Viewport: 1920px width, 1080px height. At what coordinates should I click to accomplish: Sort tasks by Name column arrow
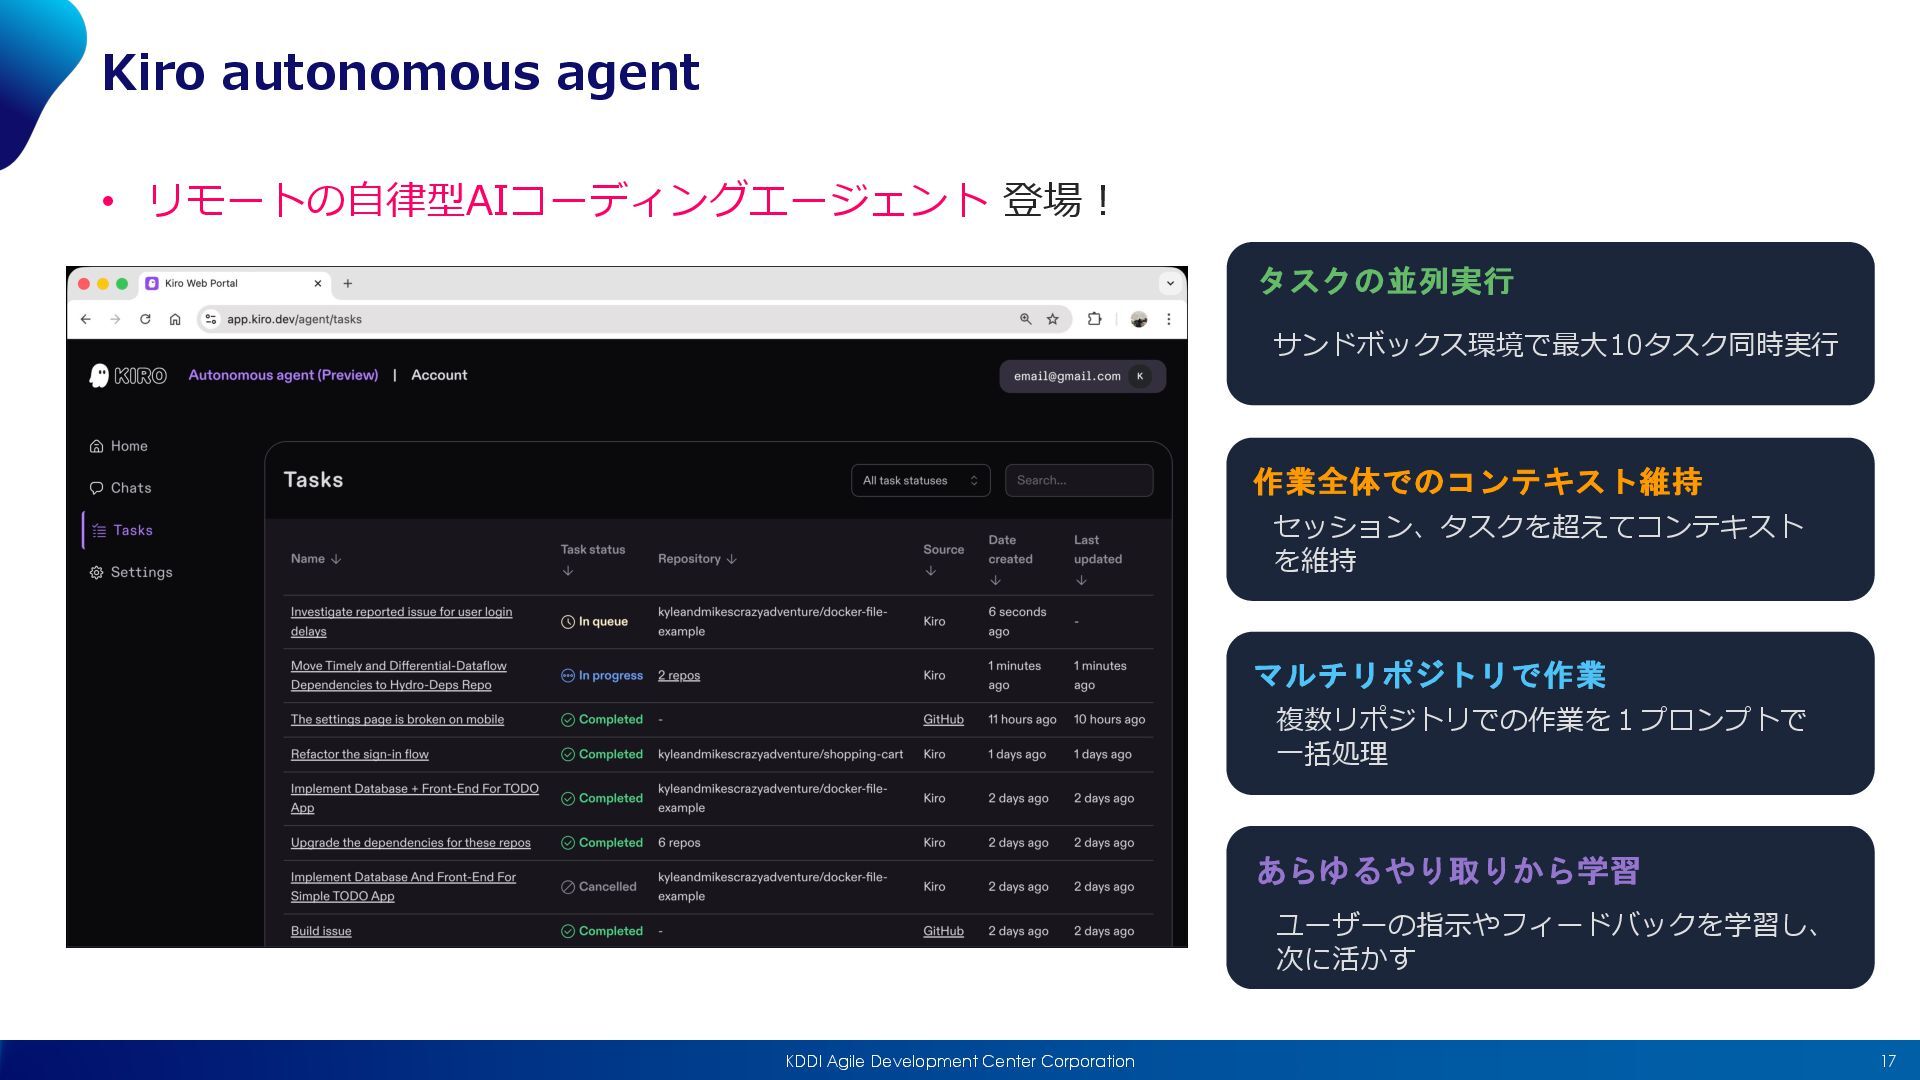pyautogui.click(x=336, y=559)
